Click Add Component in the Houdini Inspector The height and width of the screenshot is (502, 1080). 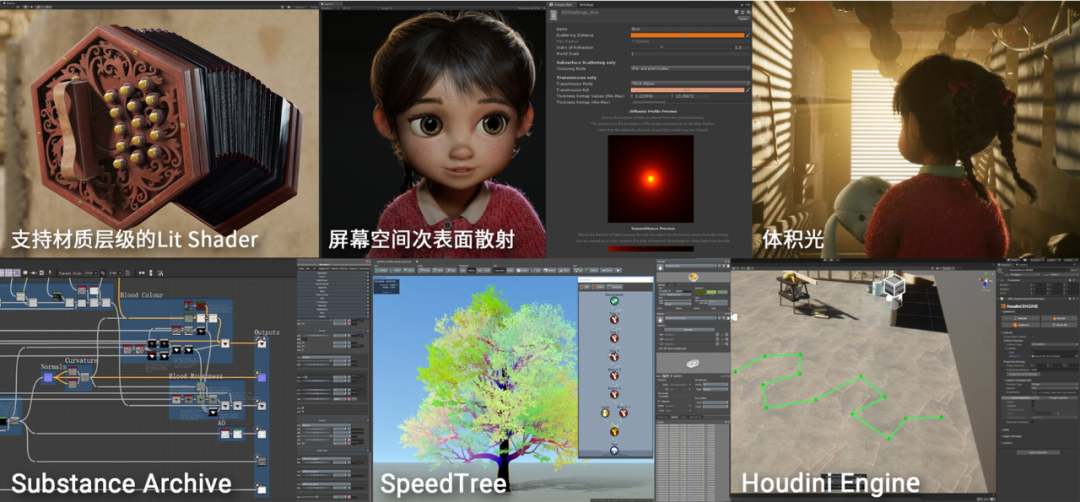[1038, 452]
